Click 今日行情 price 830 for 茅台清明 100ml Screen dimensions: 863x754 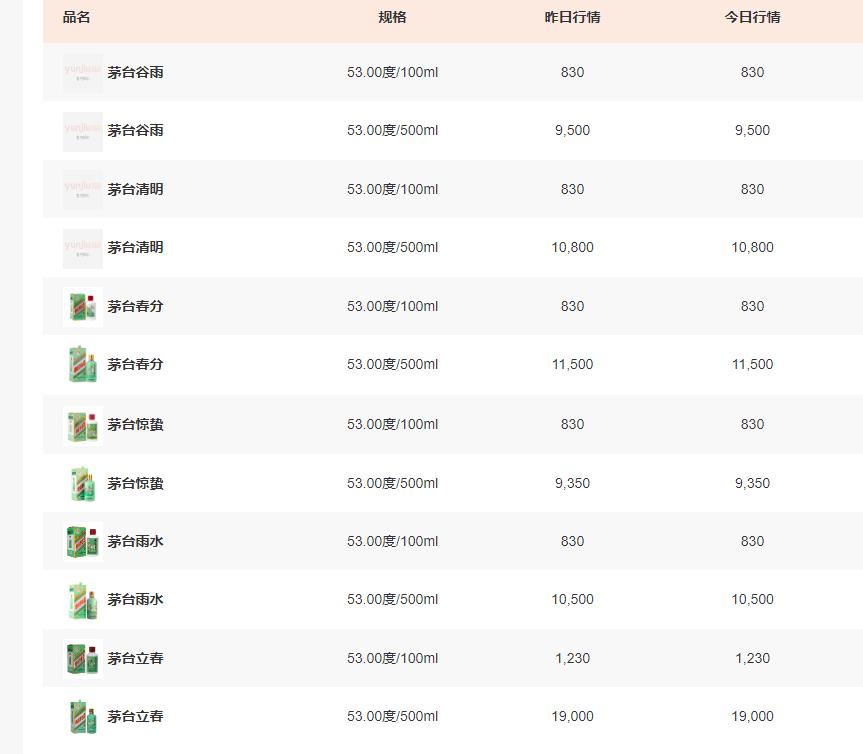[x=752, y=189]
